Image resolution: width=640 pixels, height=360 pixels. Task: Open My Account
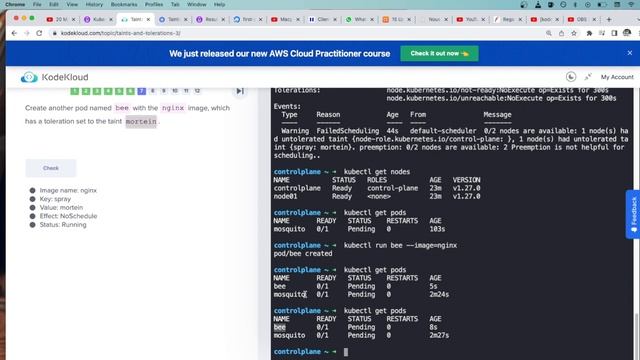click(617, 77)
